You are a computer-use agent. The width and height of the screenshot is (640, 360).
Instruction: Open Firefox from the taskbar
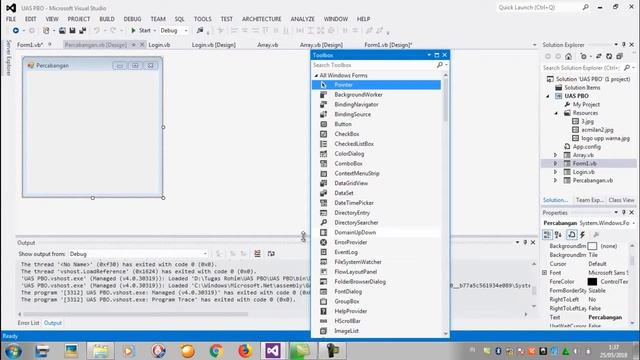pos(244,351)
